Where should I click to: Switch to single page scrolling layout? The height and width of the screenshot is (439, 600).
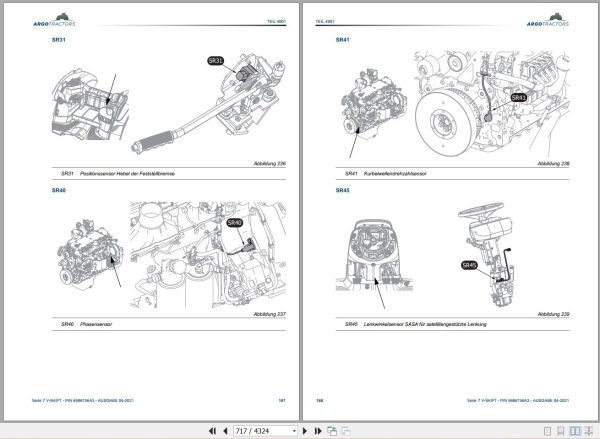[x=561, y=431]
